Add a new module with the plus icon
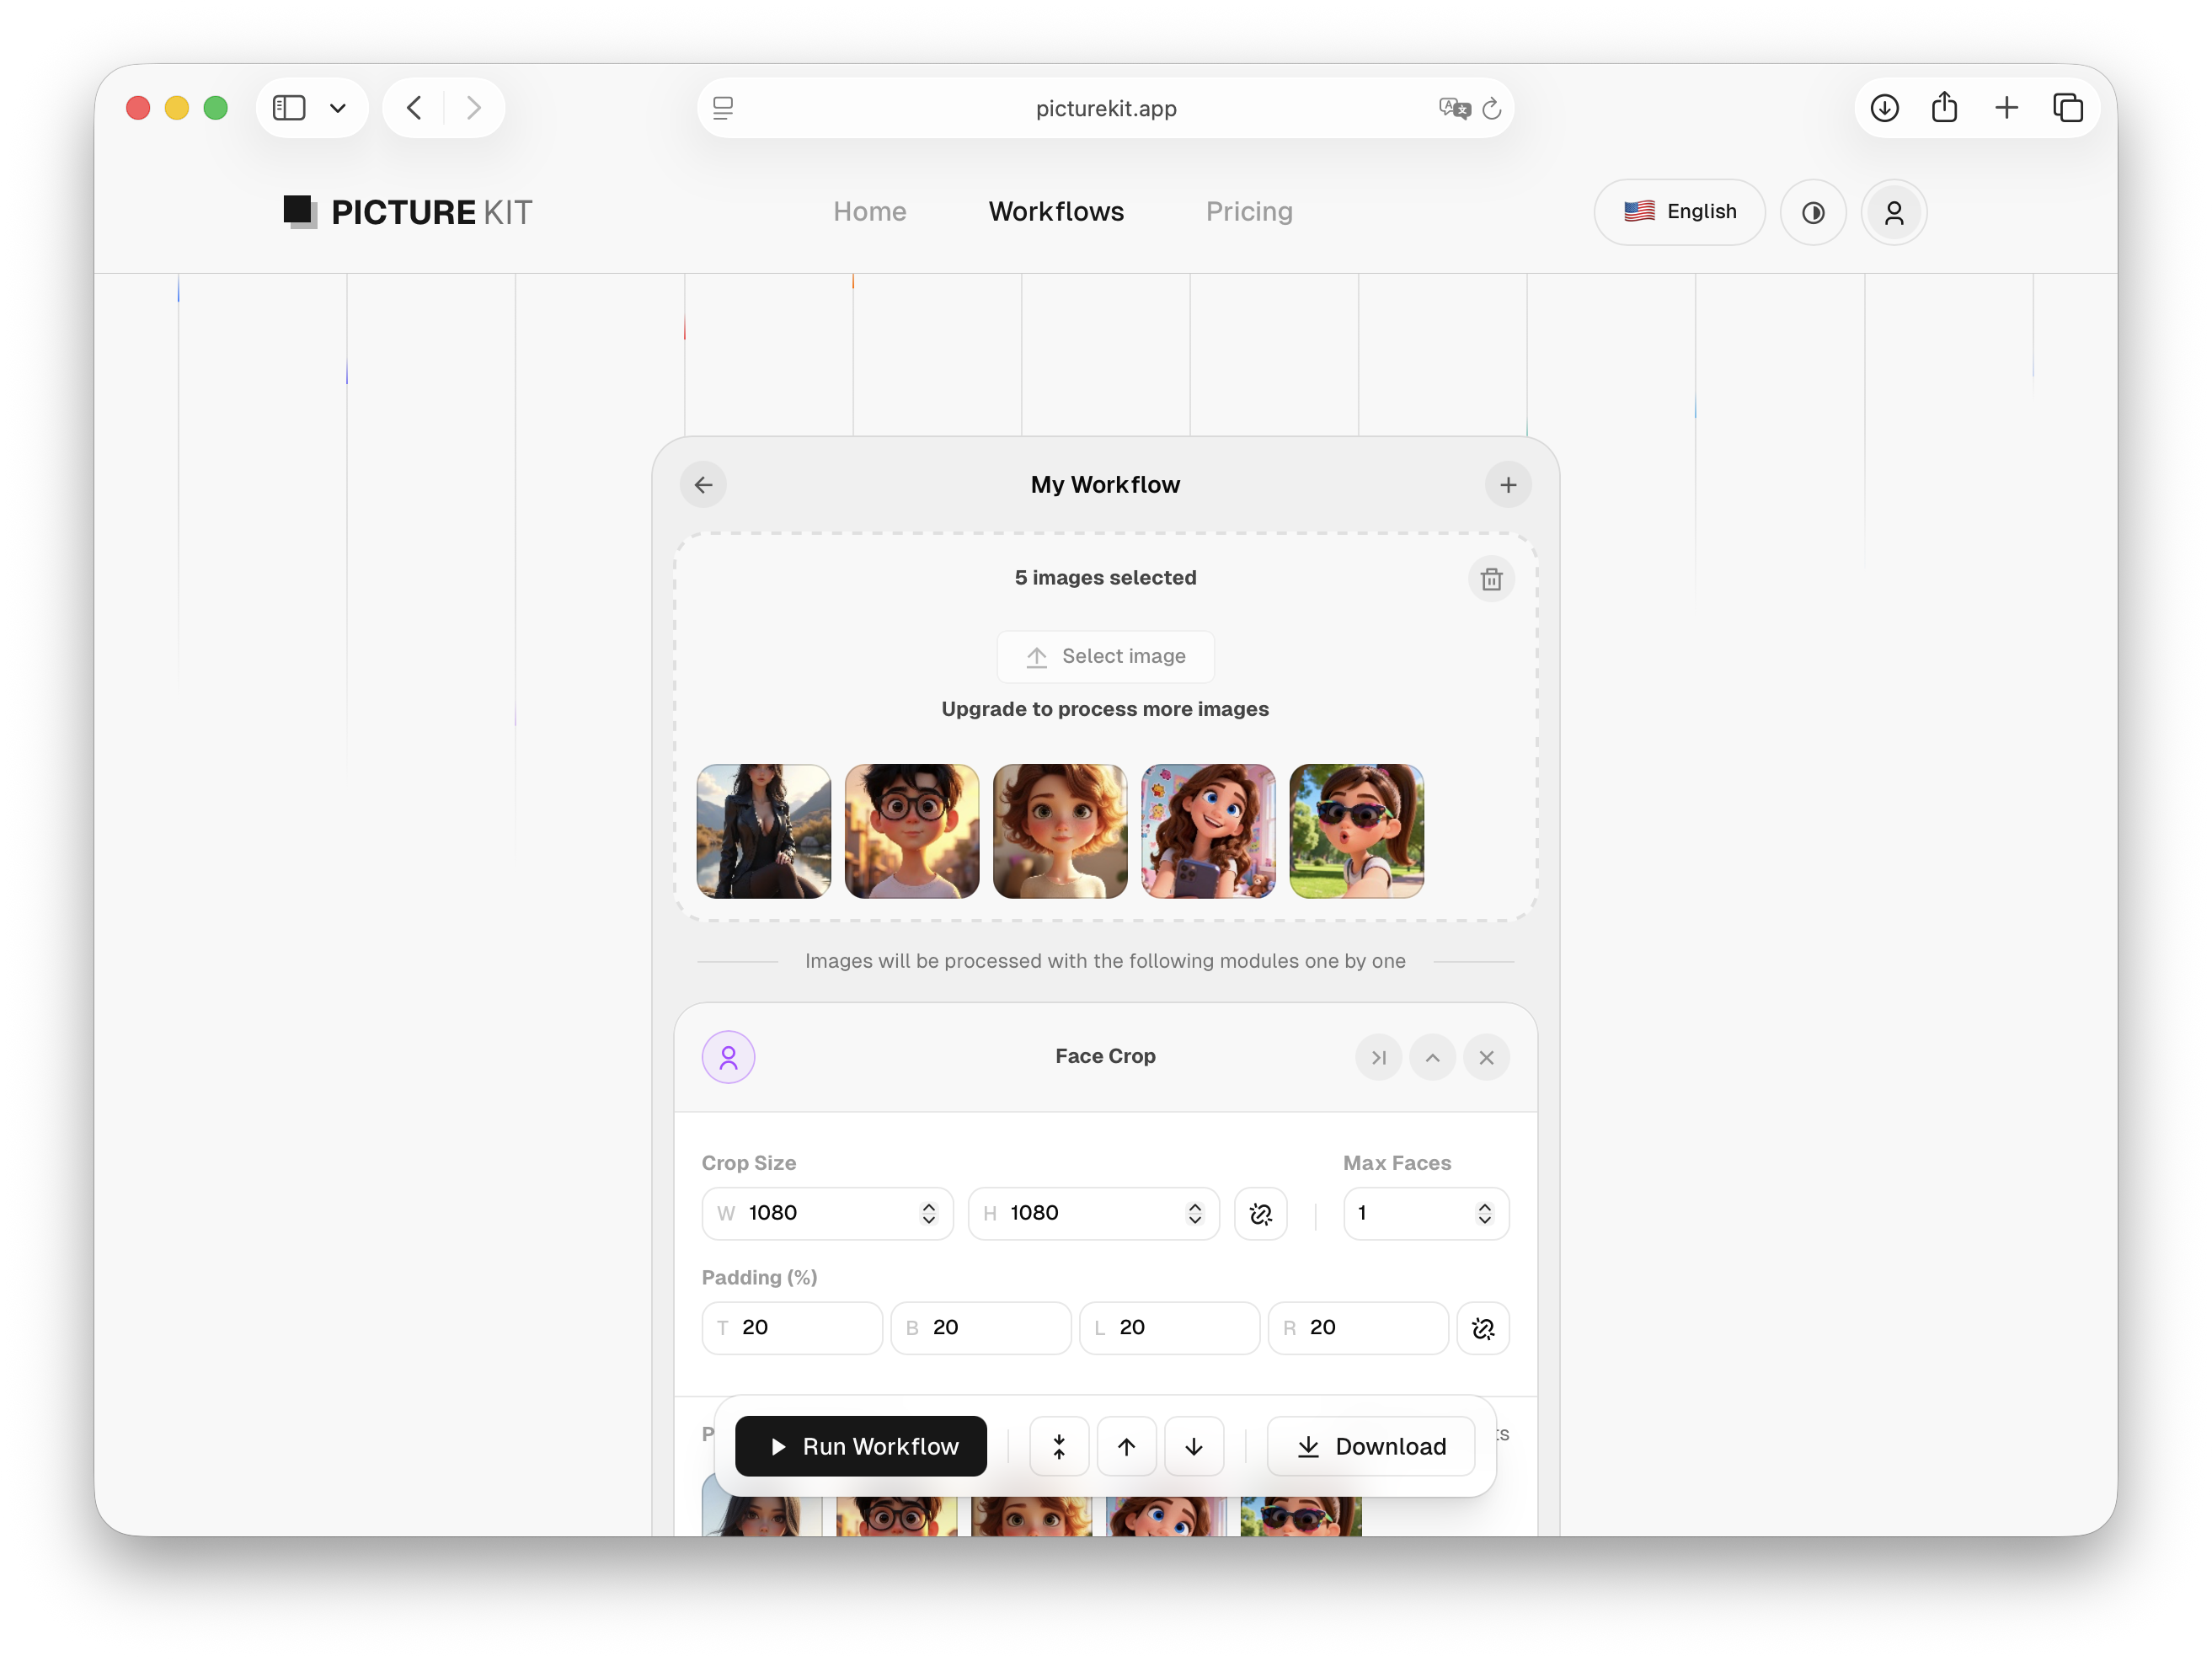This screenshot has height=1661, width=2212. click(x=1508, y=484)
